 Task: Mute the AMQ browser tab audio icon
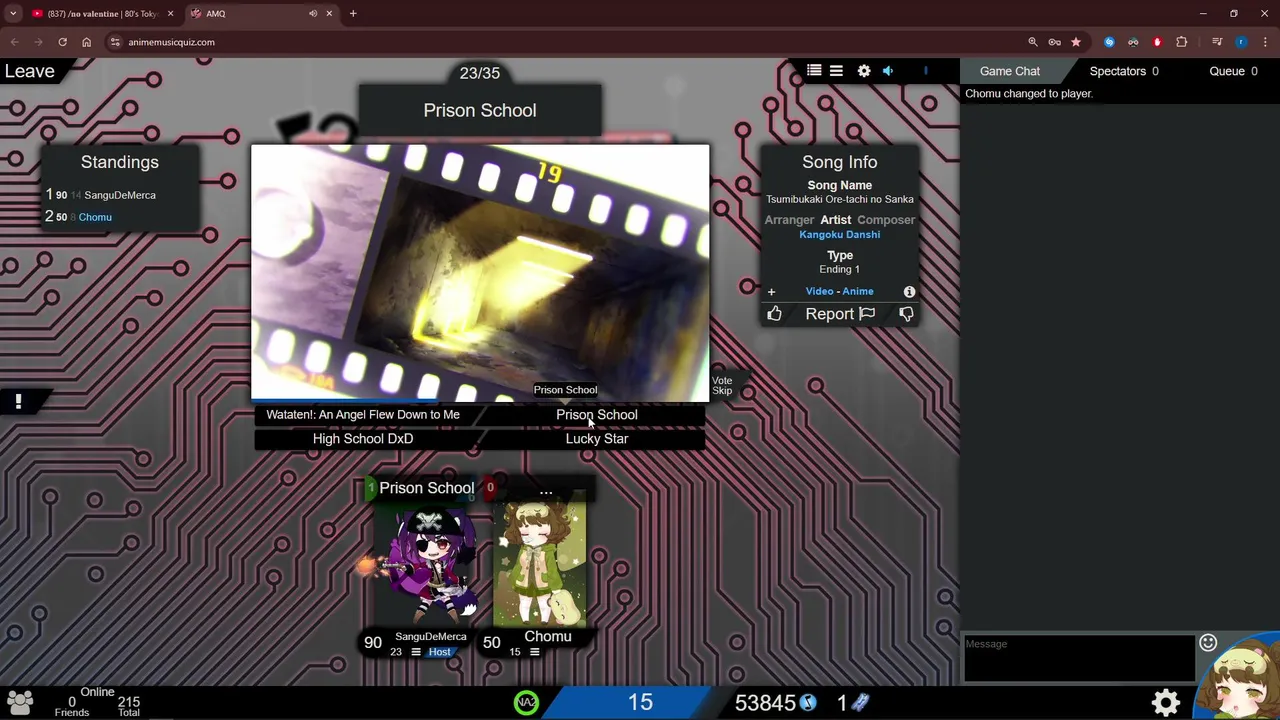tap(313, 14)
